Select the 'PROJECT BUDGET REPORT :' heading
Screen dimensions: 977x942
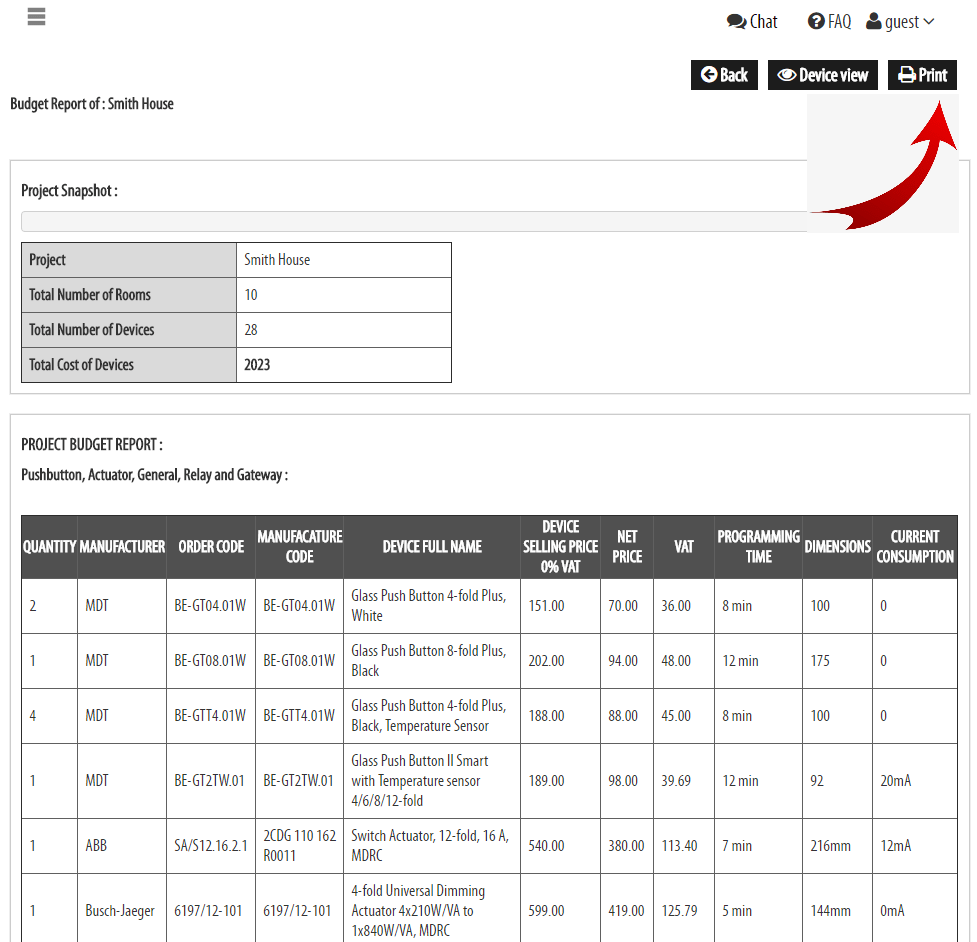click(x=92, y=445)
